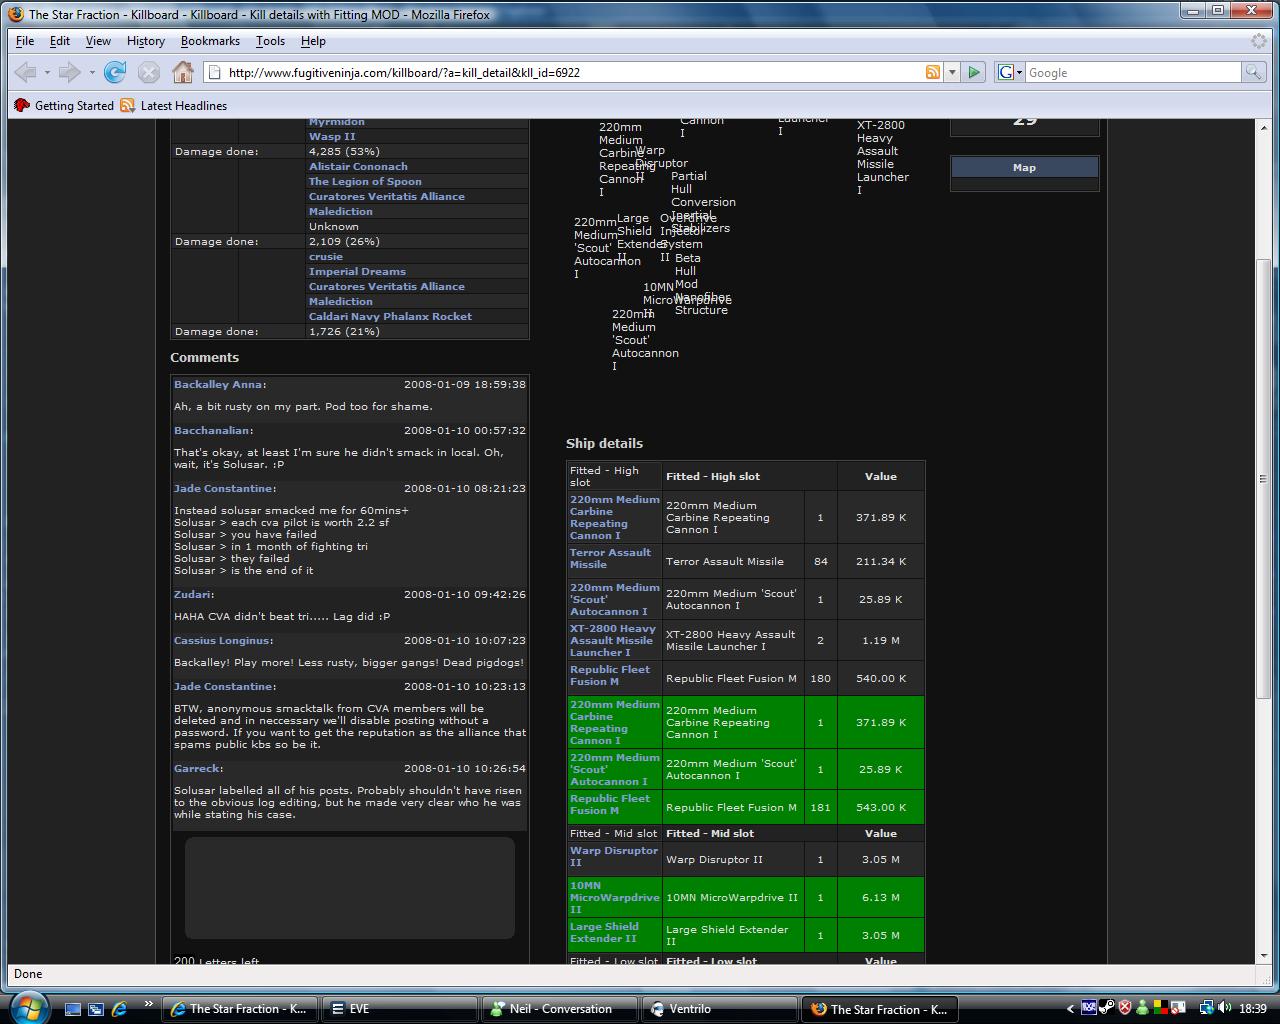Open the Home page button
The height and width of the screenshot is (1024, 1280).
182,72
